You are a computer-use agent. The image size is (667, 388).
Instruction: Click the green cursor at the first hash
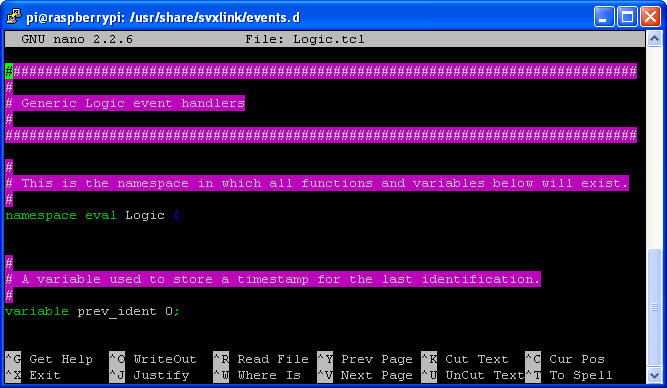9,71
